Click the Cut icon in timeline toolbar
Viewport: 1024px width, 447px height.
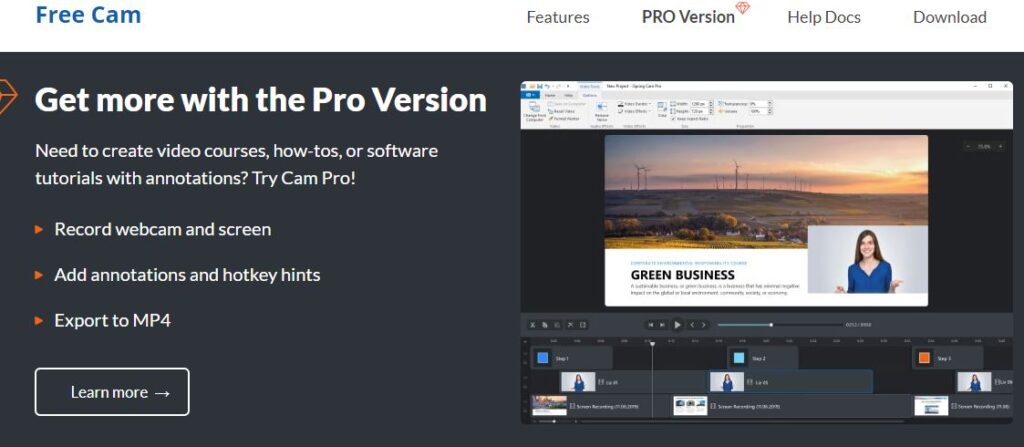coord(533,325)
